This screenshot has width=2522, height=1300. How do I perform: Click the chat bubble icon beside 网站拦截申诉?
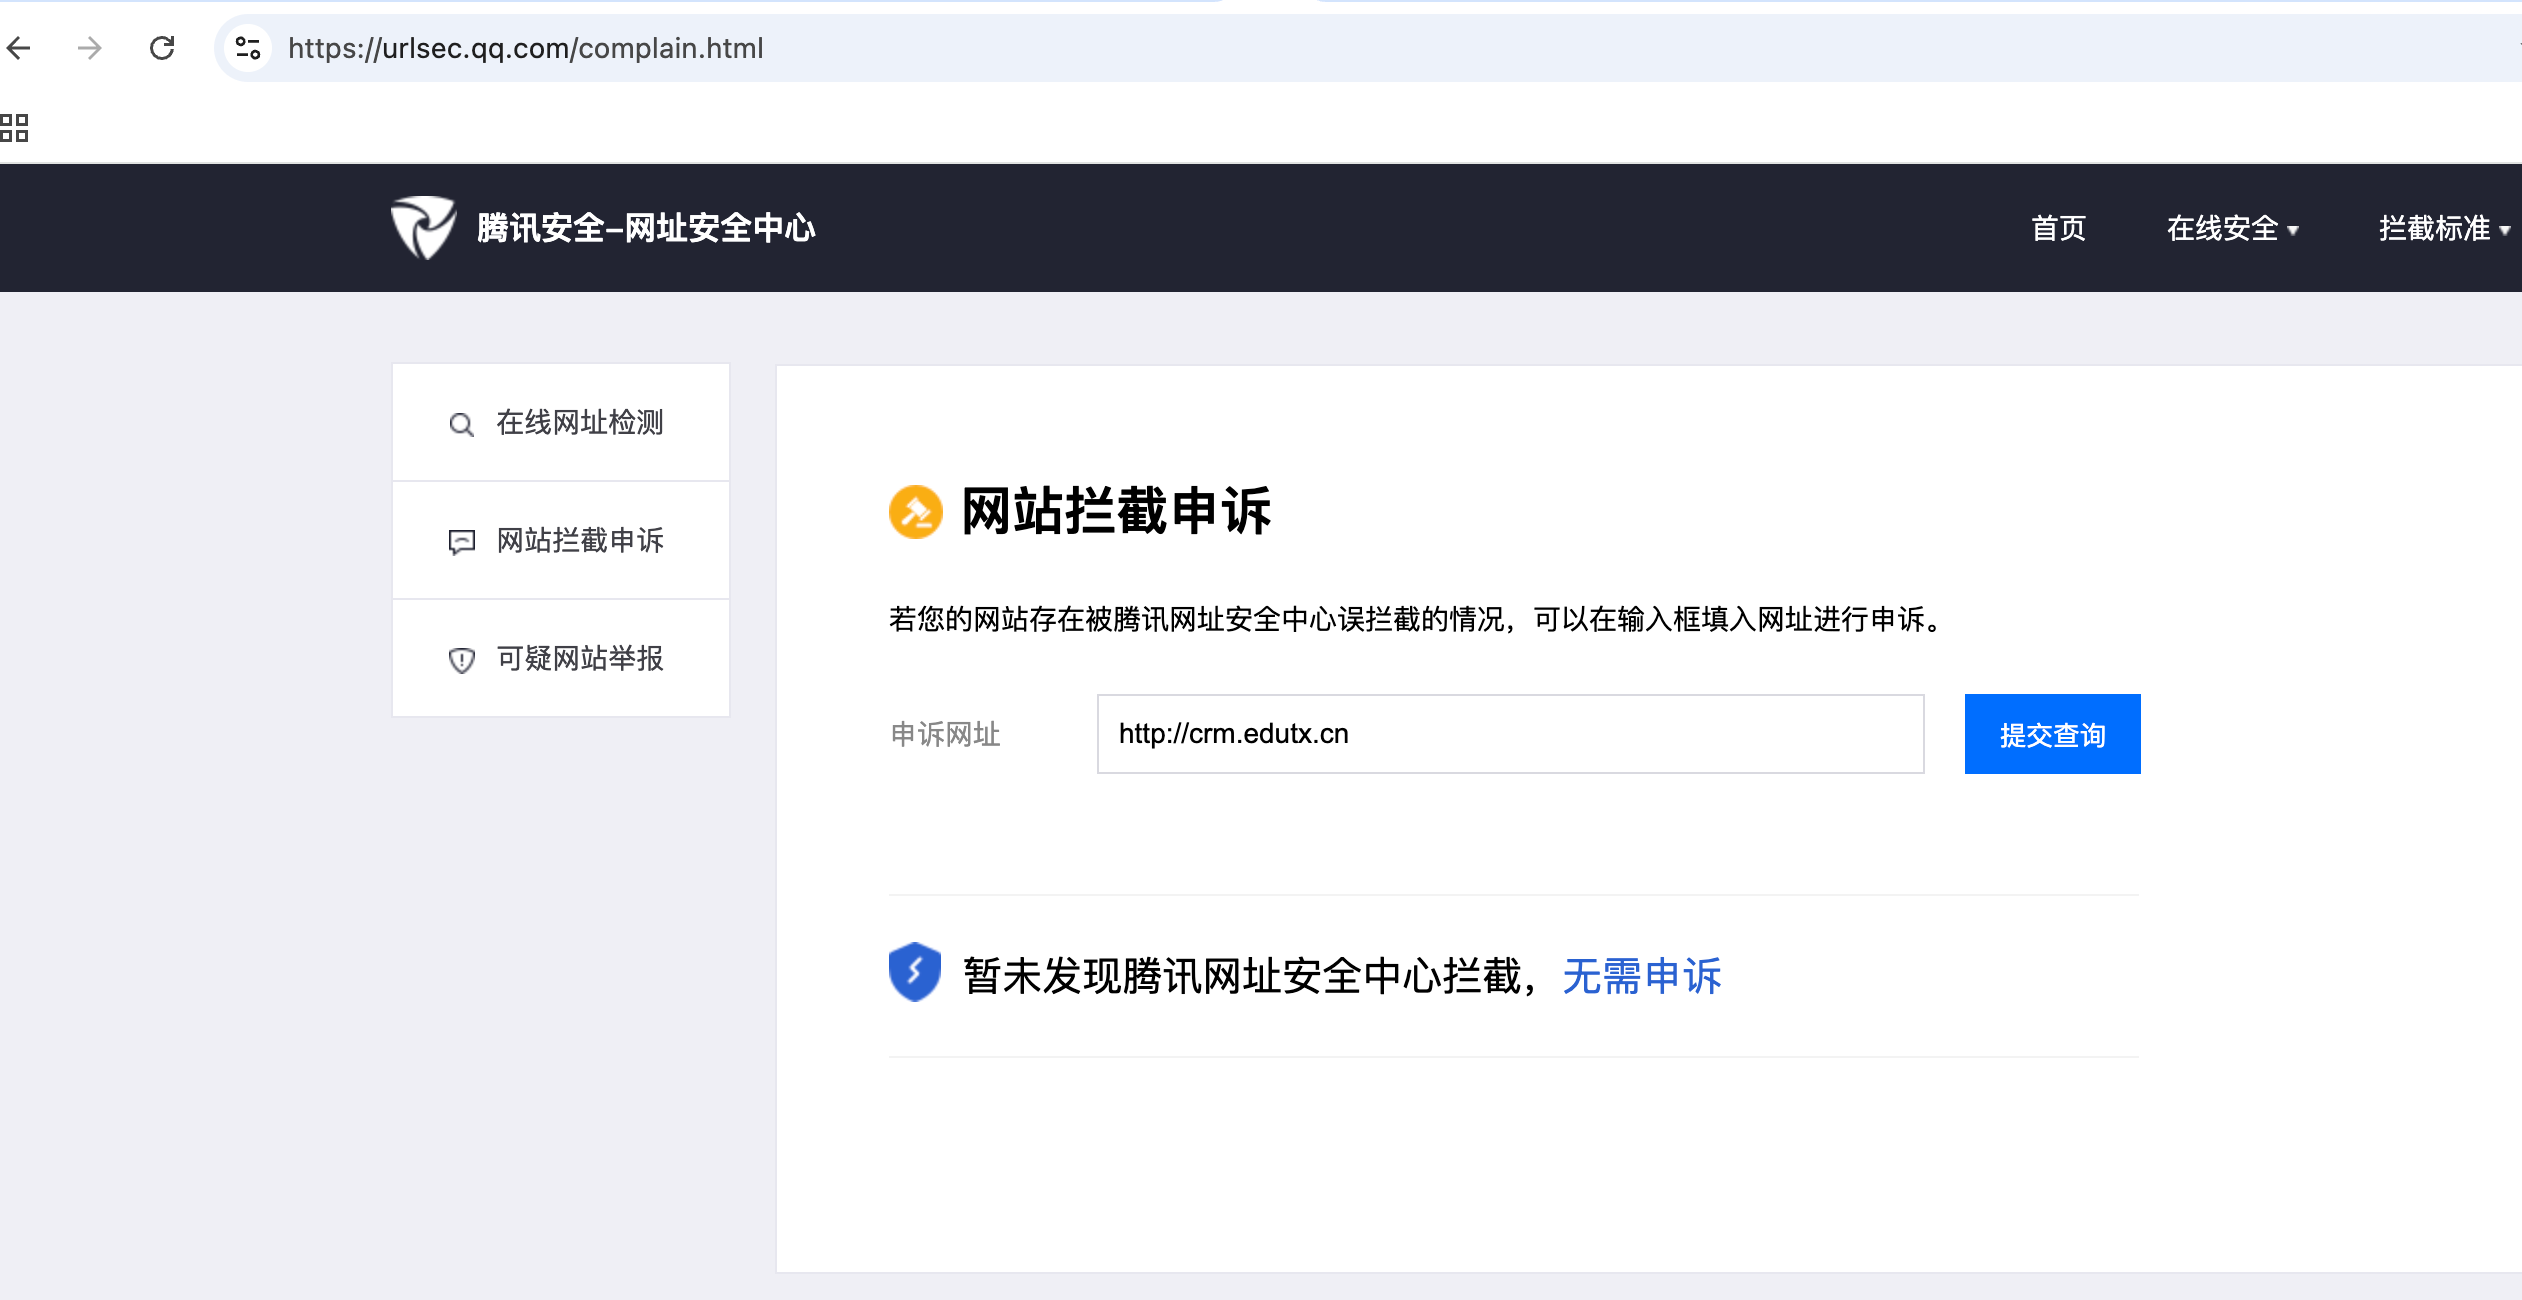[x=461, y=542]
